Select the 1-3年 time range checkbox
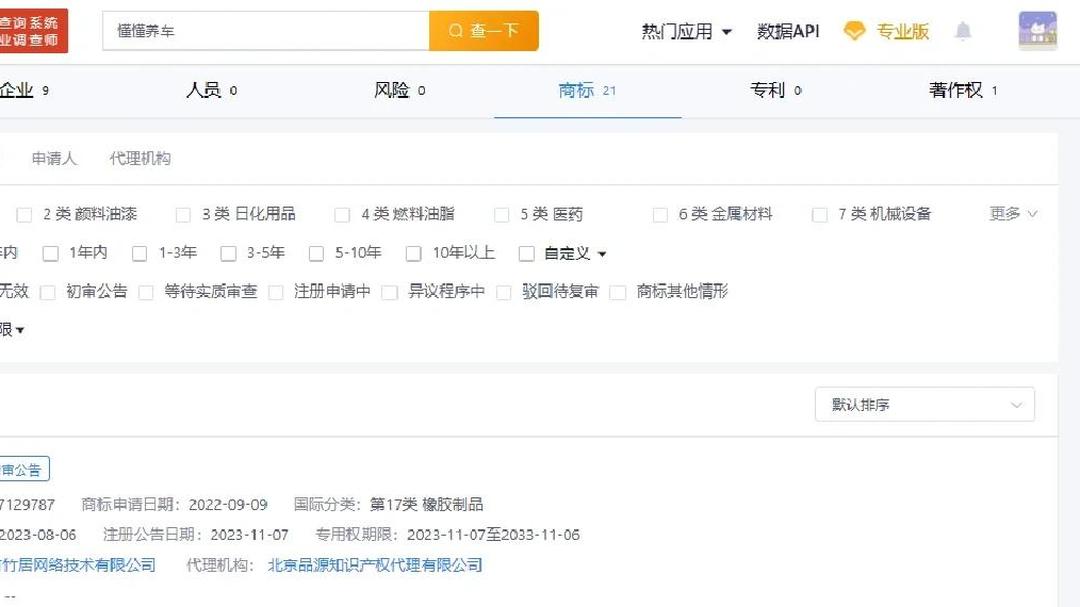1080x607 pixels. click(140, 253)
